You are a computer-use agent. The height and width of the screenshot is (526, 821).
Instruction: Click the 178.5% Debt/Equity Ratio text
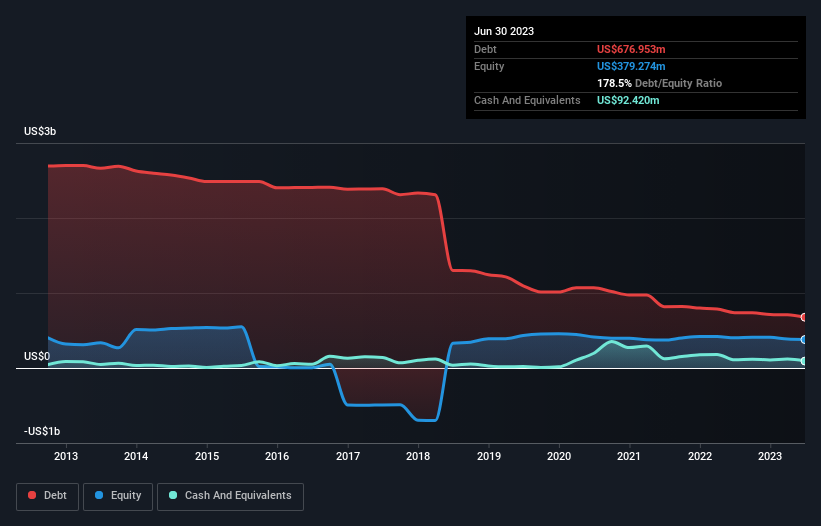click(x=659, y=83)
